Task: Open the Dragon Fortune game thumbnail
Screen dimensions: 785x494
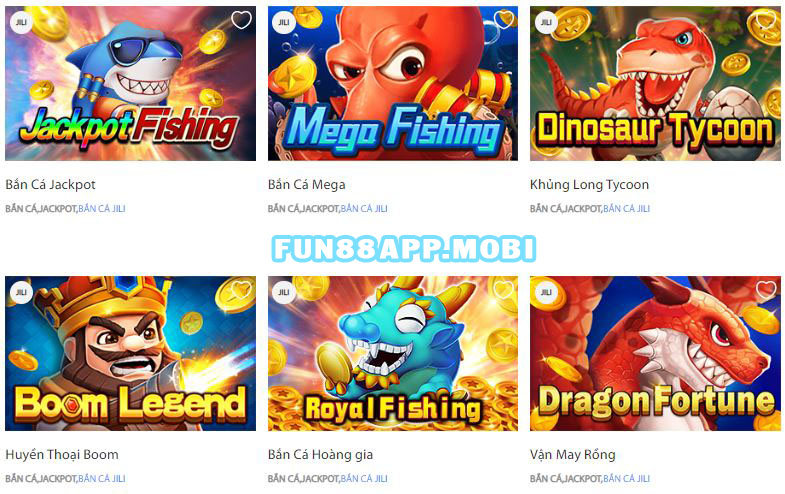Action: 655,353
